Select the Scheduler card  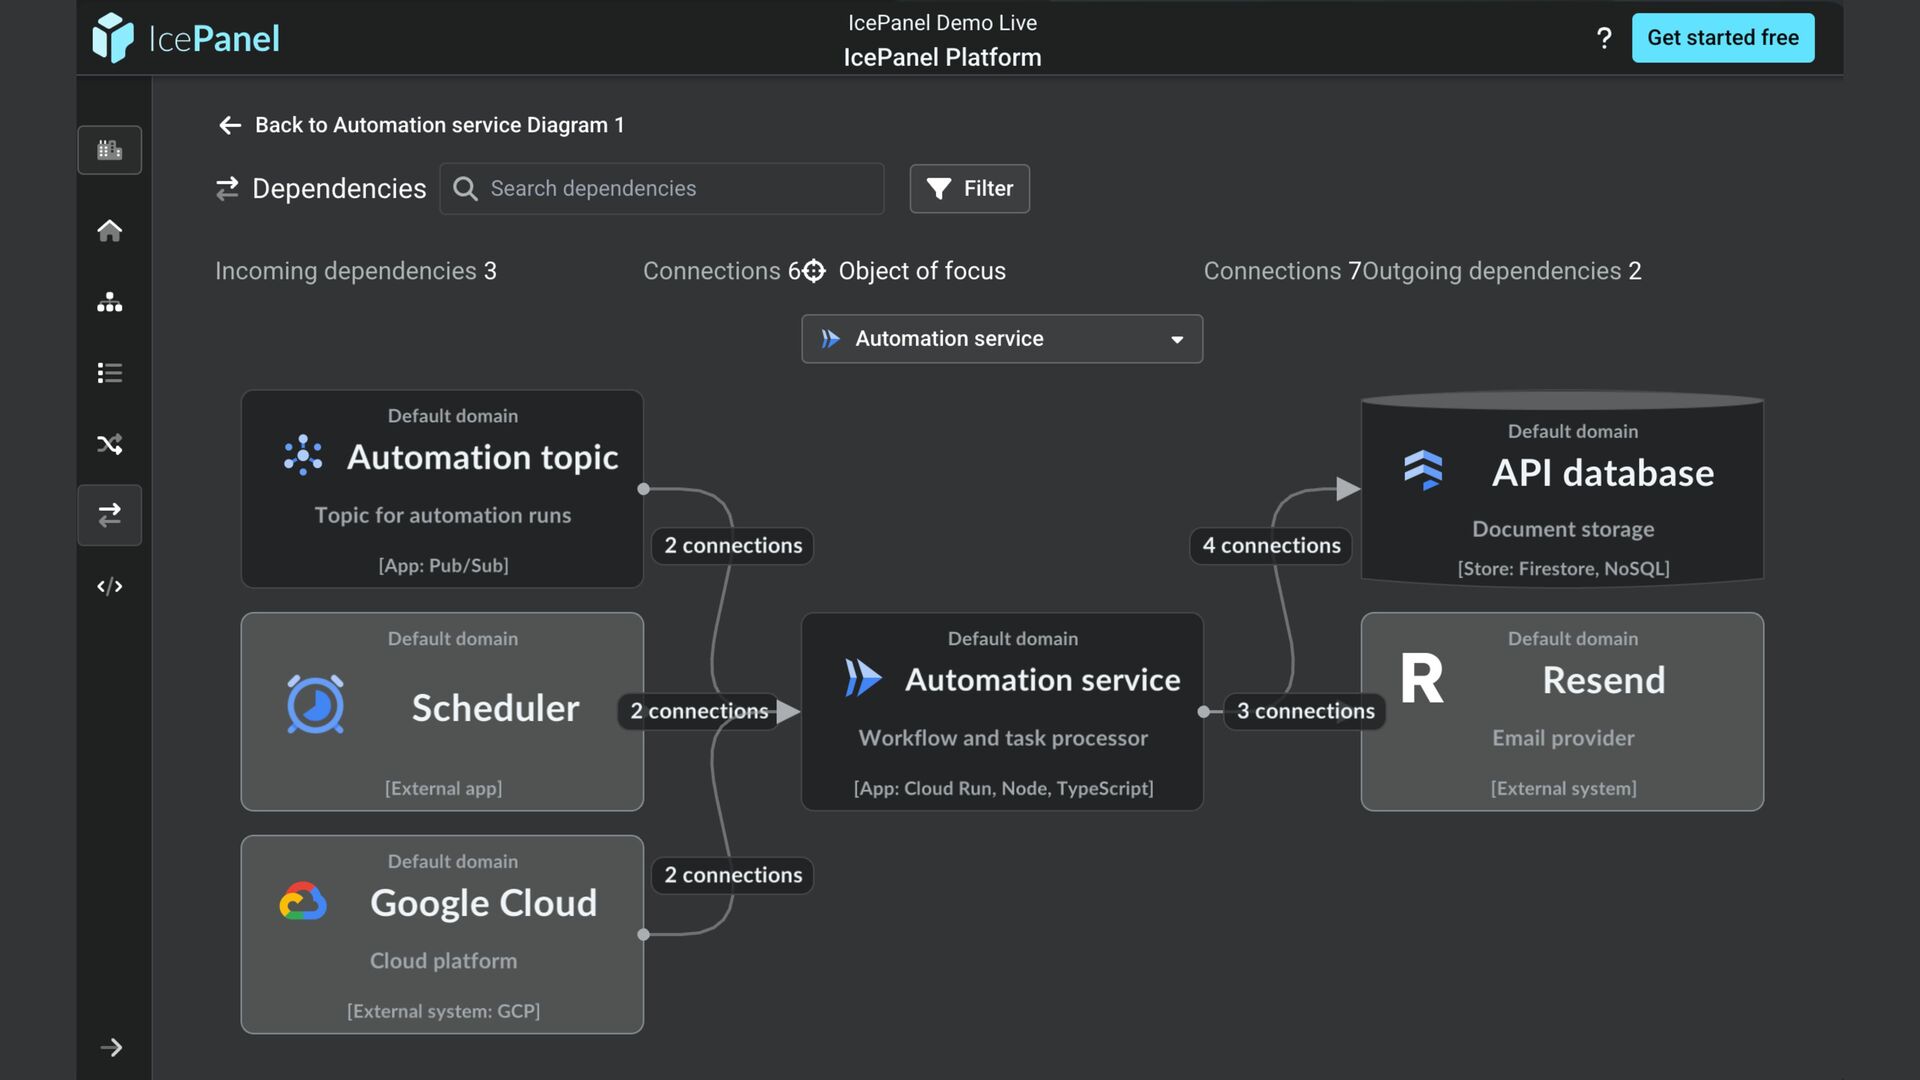point(442,712)
